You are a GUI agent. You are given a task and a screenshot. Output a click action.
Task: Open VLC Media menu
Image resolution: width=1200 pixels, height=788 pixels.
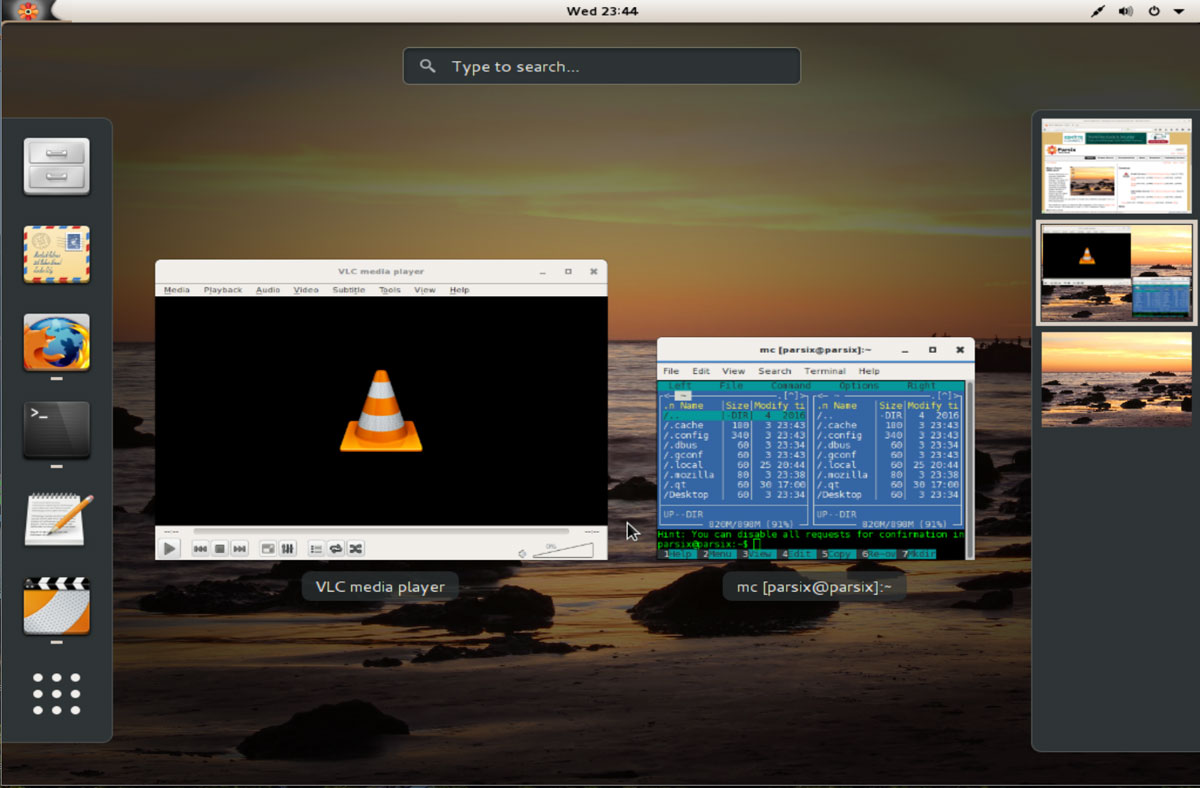pos(177,290)
